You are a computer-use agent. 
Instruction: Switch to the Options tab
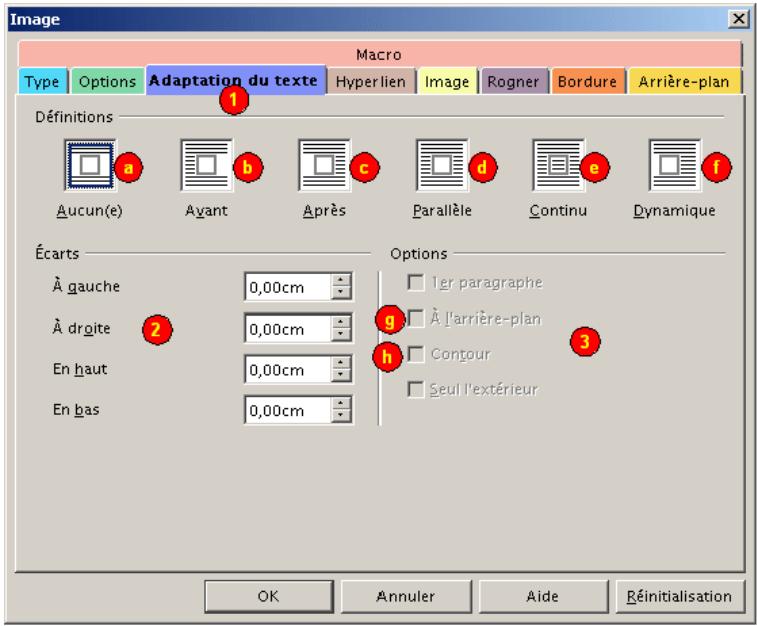click(x=107, y=82)
